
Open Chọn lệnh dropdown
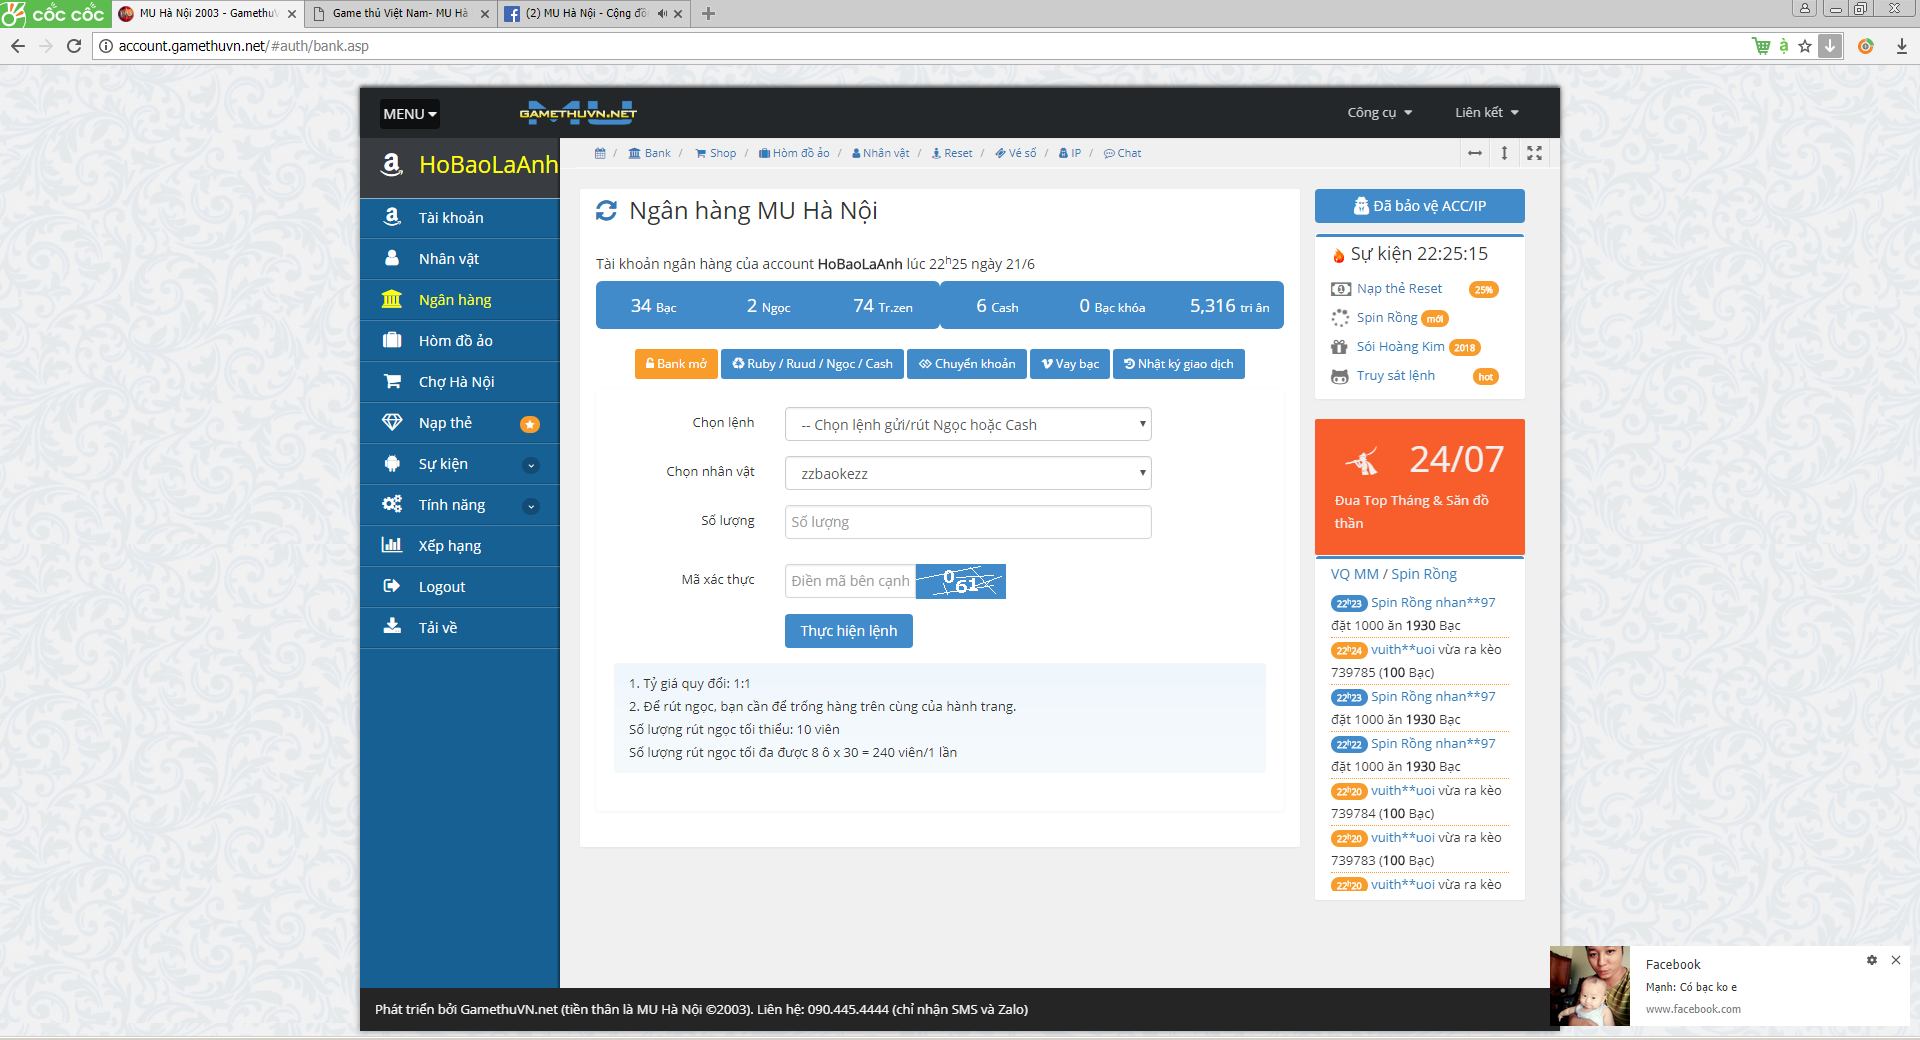tap(968, 424)
